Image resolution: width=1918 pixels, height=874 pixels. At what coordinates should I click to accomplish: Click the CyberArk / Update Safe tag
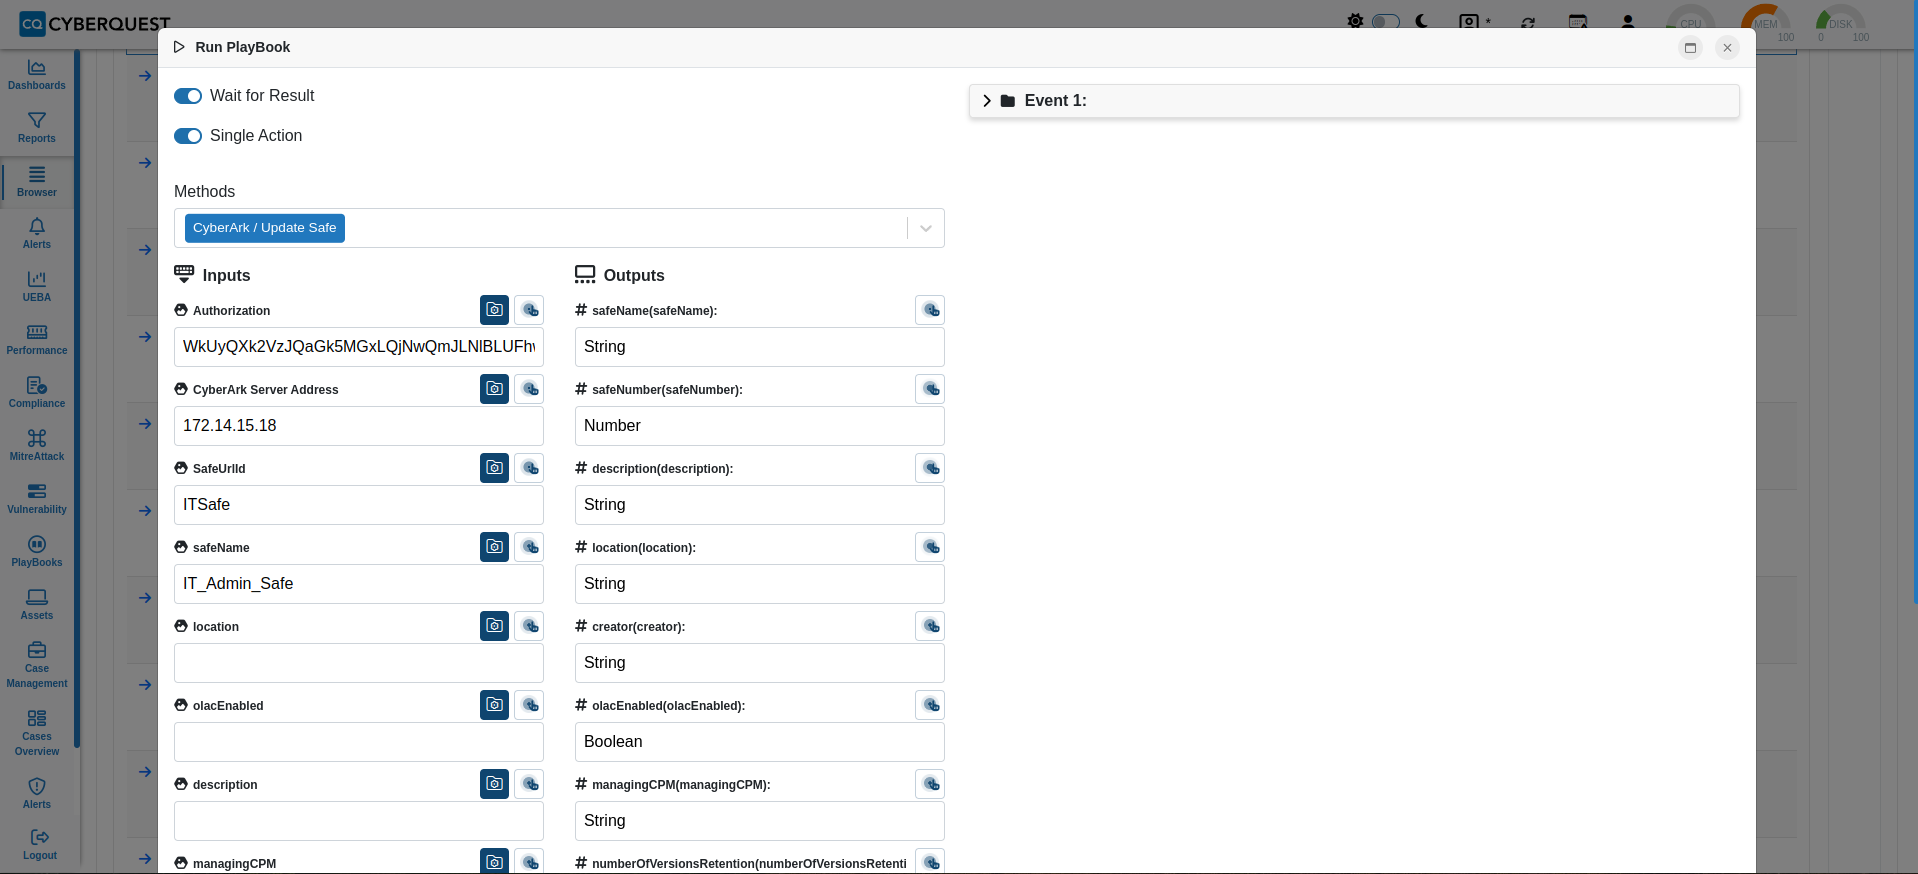[265, 228]
